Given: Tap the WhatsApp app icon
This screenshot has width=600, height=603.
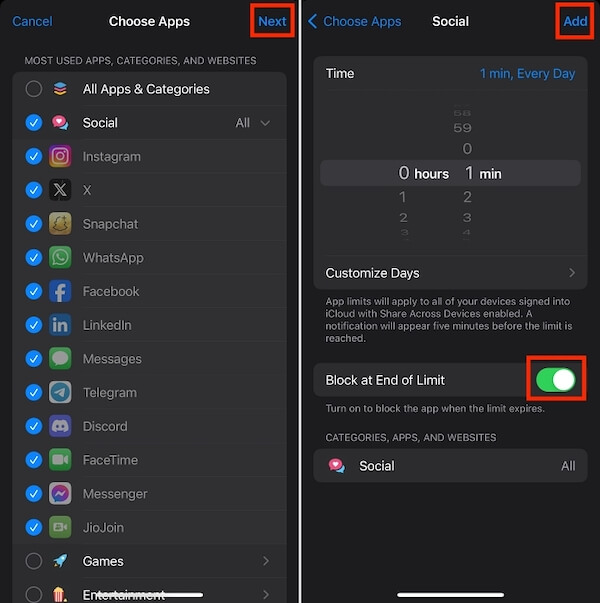Looking at the screenshot, I should point(60,257).
